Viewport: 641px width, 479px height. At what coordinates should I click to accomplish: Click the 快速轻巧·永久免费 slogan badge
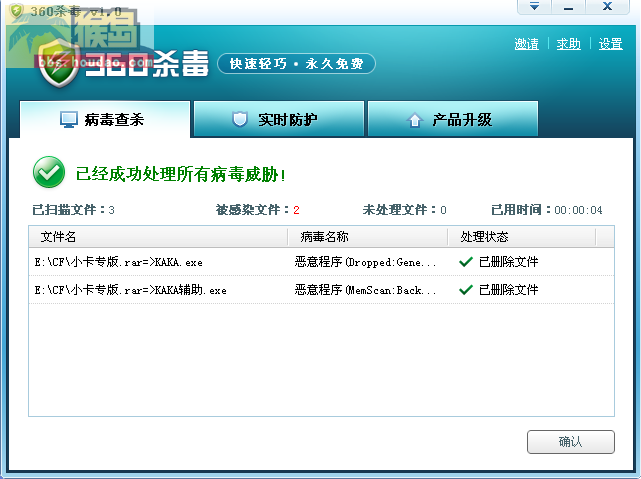tap(296, 63)
